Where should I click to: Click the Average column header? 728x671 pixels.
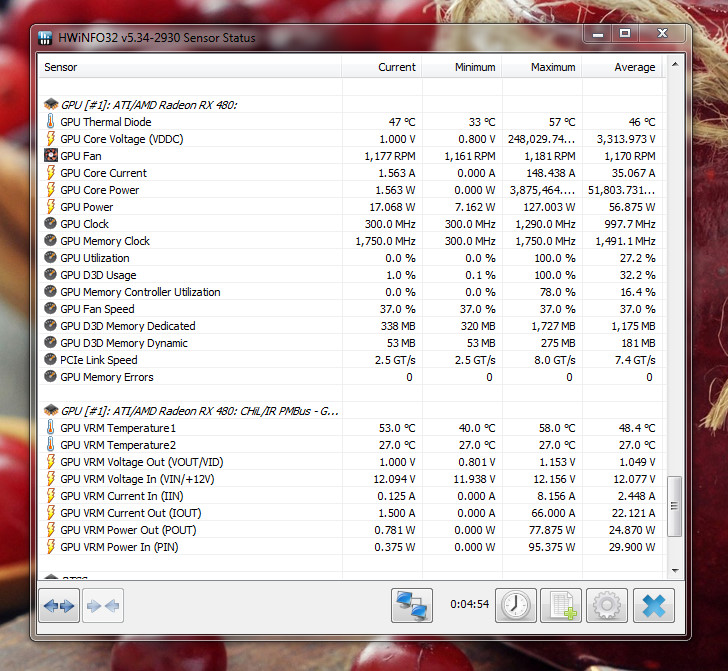click(623, 67)
